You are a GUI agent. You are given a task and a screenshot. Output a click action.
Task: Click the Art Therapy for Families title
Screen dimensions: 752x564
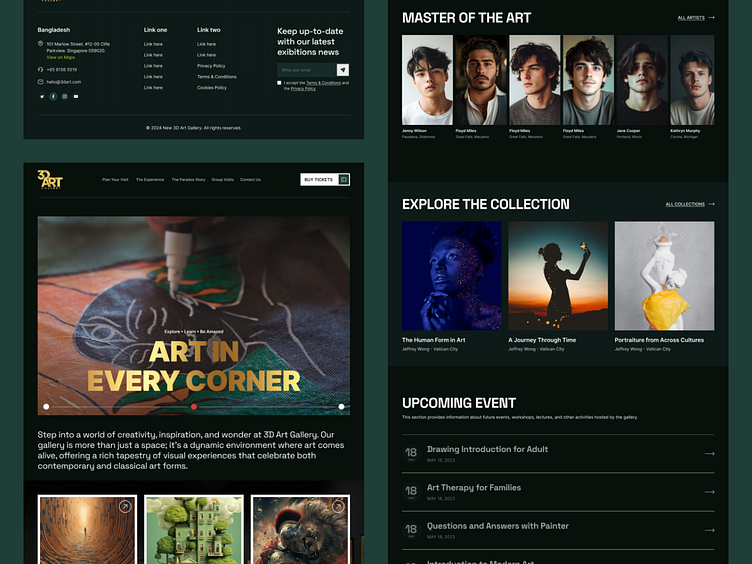pos(474,488)
